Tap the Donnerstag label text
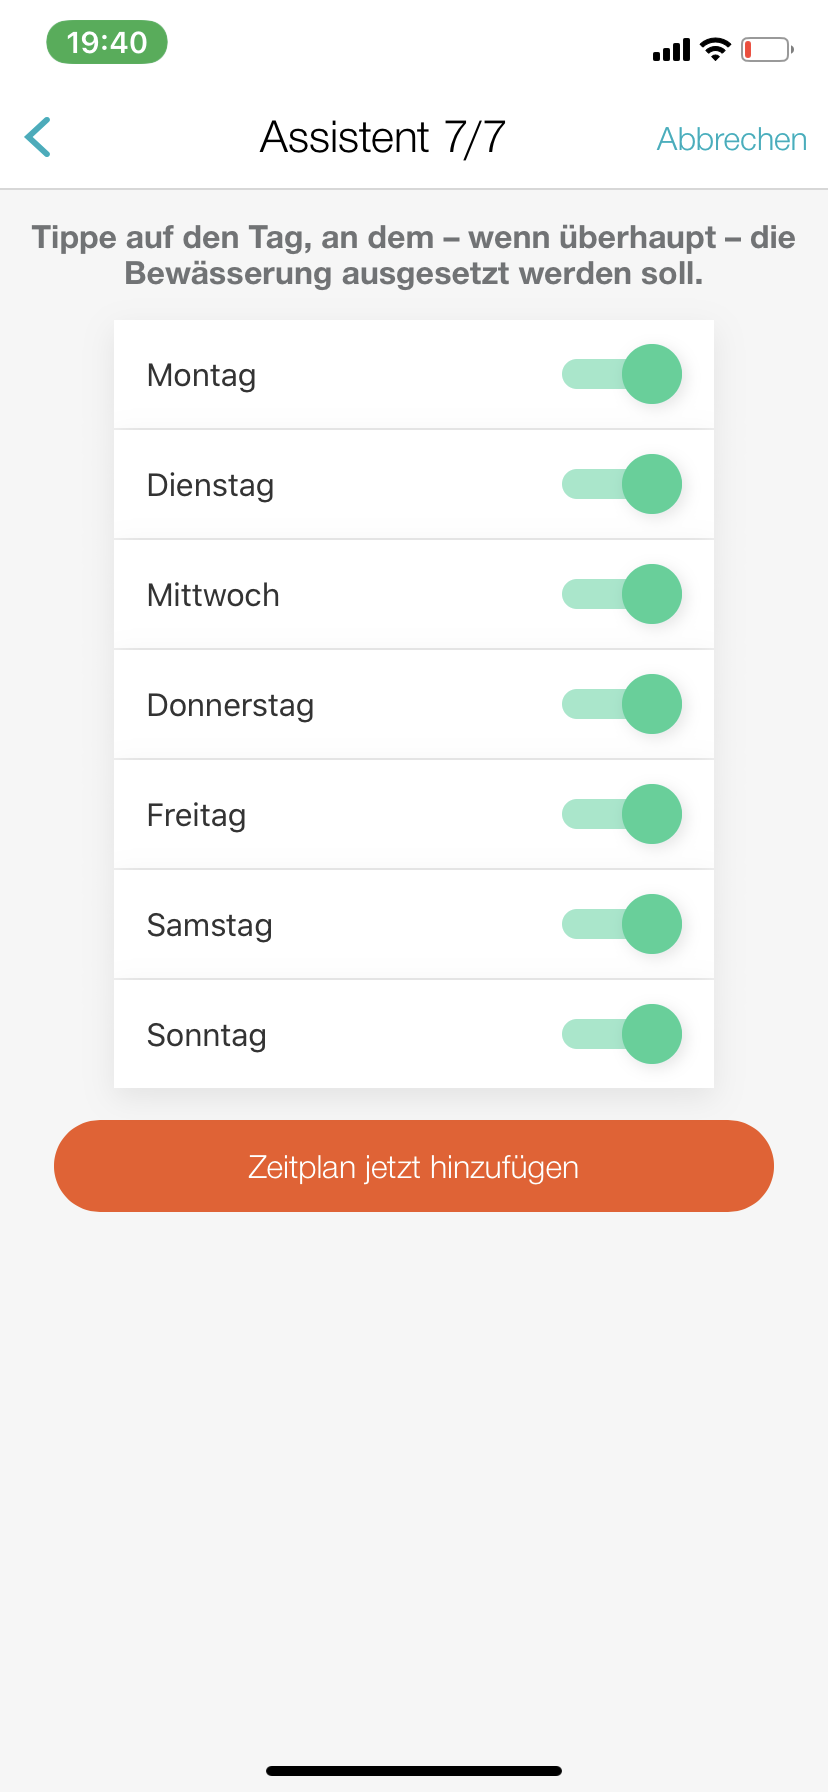This screenshot has height=1792, width=828. pyautogui.click(x=231, y=706)
